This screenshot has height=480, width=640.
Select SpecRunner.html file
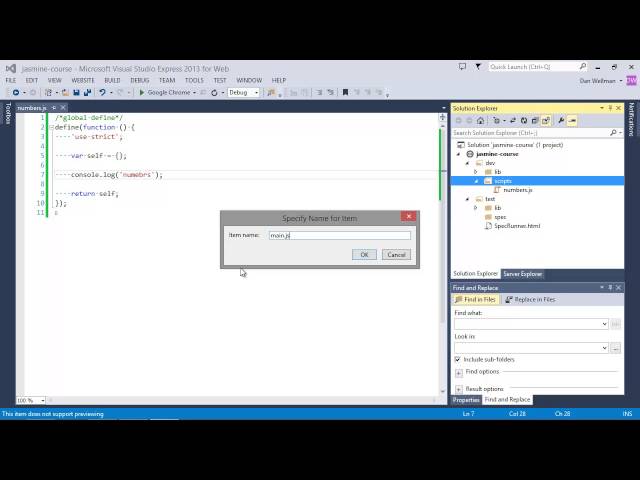[517, 226]
